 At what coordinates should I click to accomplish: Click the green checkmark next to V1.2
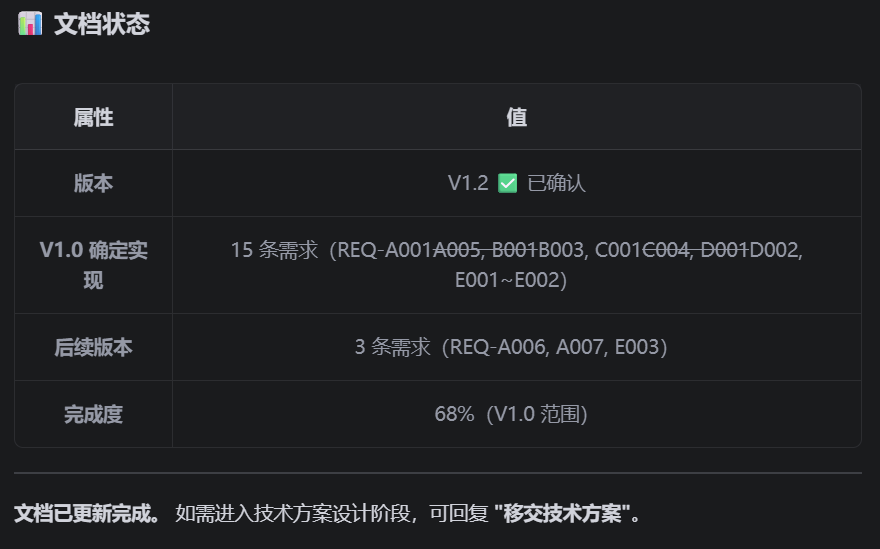tap(507, 184)
